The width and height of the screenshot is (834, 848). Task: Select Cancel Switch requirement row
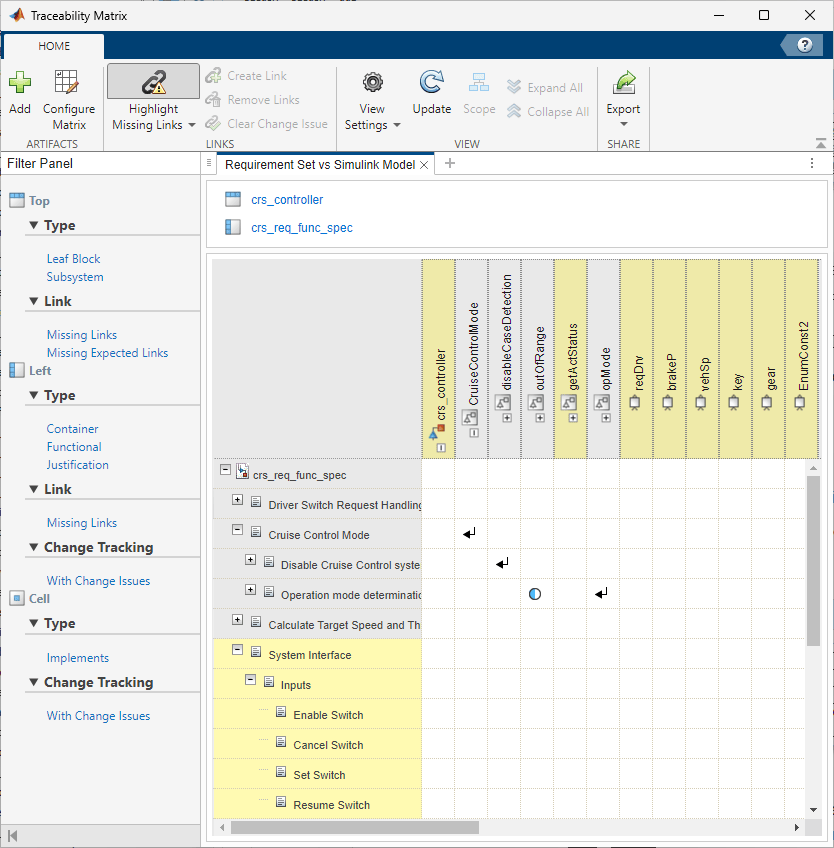(317, 744)
